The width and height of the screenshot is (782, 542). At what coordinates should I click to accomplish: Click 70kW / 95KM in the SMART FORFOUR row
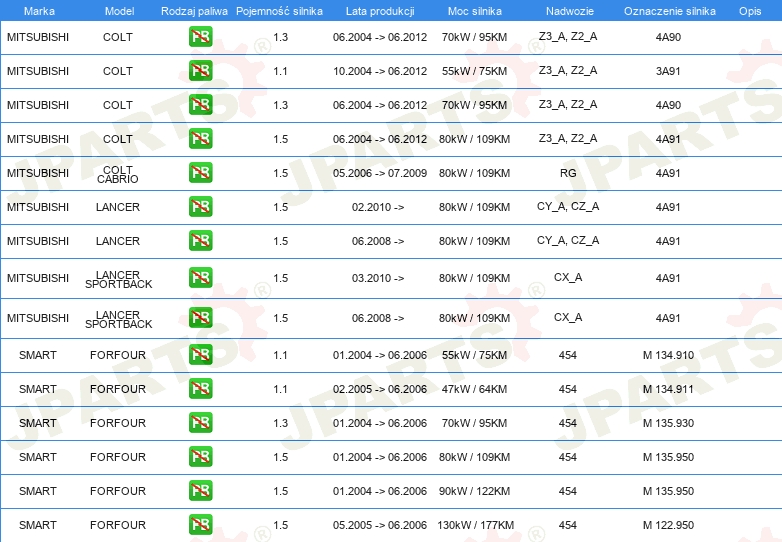tap(474, 423)
